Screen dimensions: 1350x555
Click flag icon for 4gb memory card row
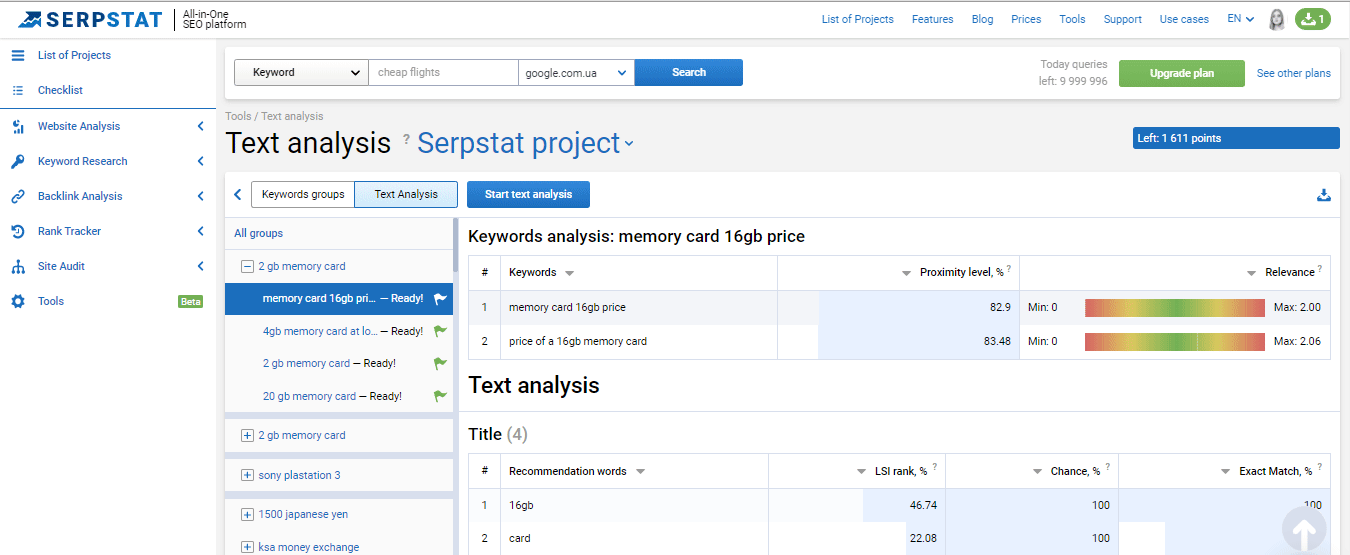(440, 331)
